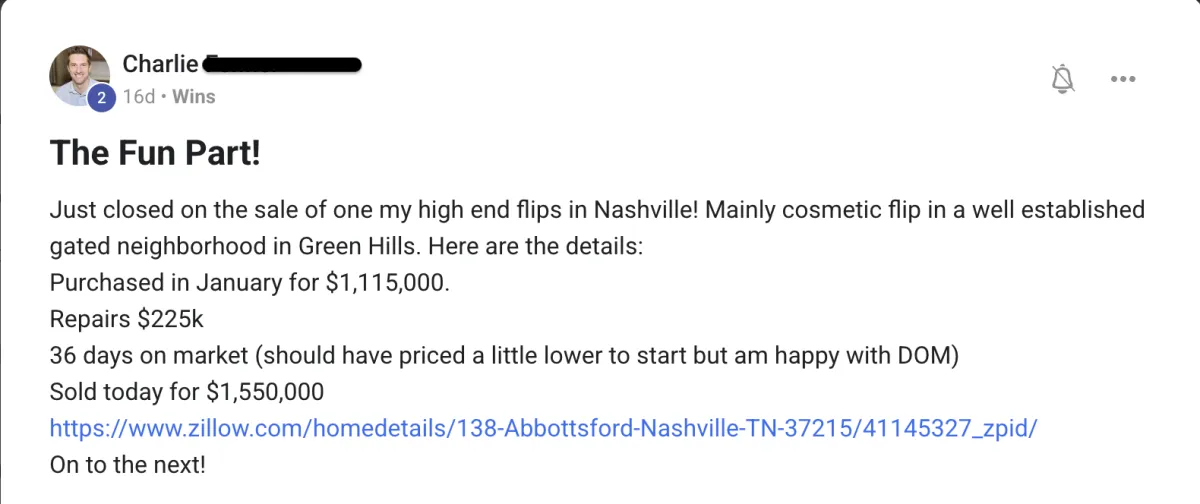Click the level 2 badge on avatar
Viewport: 1200px width, 504px height.
coord(100,98)
